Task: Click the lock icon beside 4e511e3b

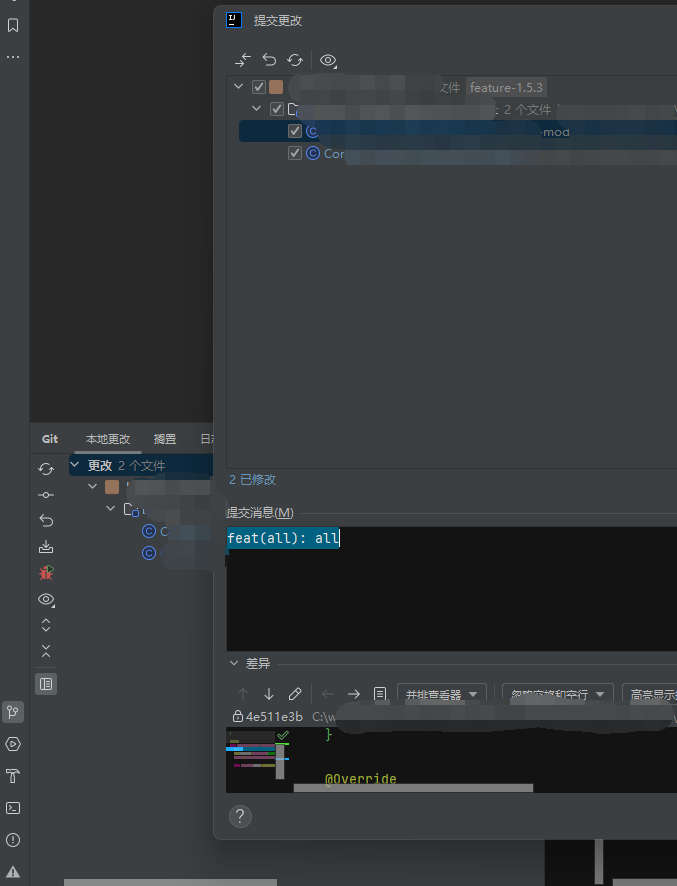Action: [238, 716]
